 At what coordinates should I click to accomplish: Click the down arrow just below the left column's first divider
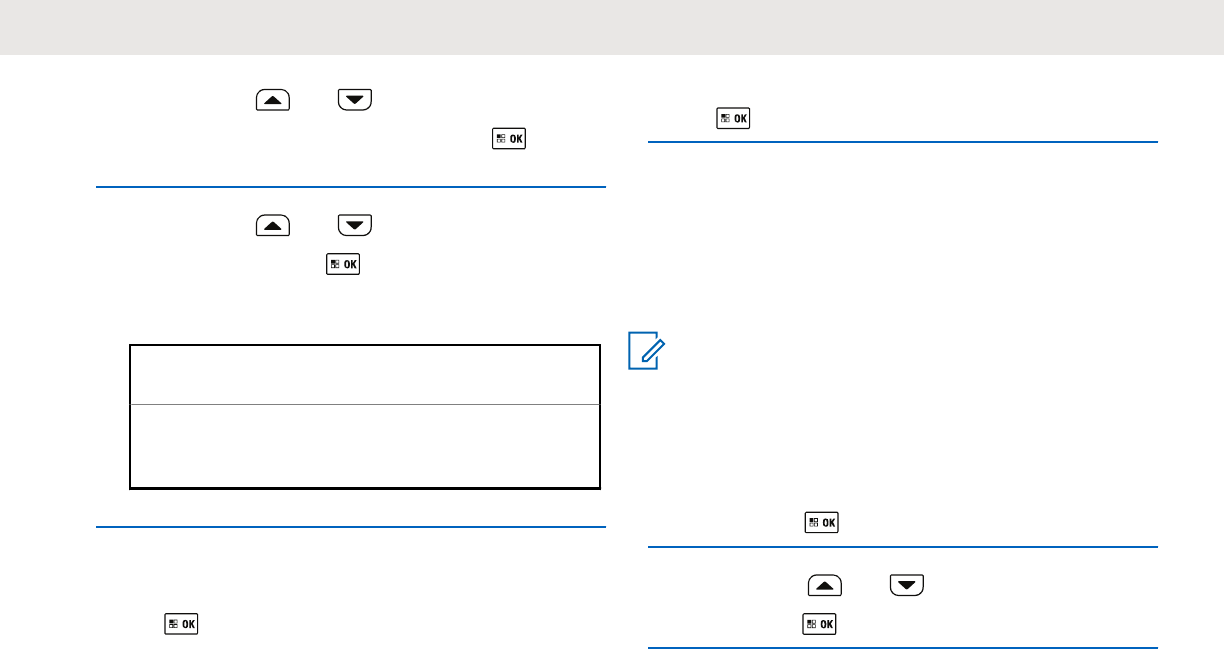point(355,225)
